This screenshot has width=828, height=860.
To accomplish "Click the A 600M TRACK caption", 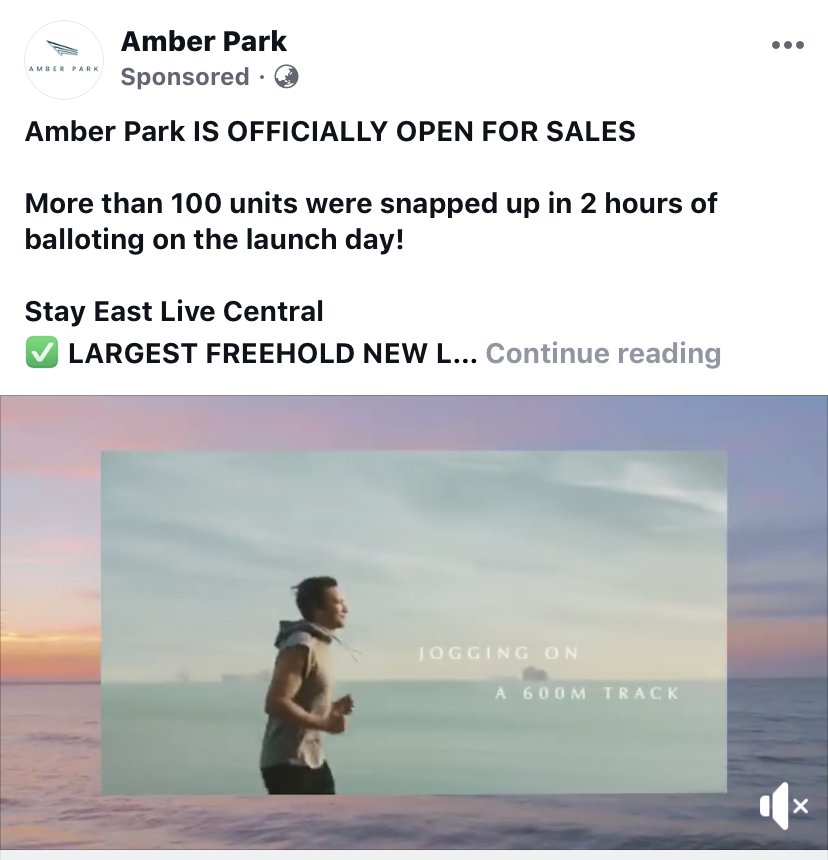I will (x=587, y=693).
